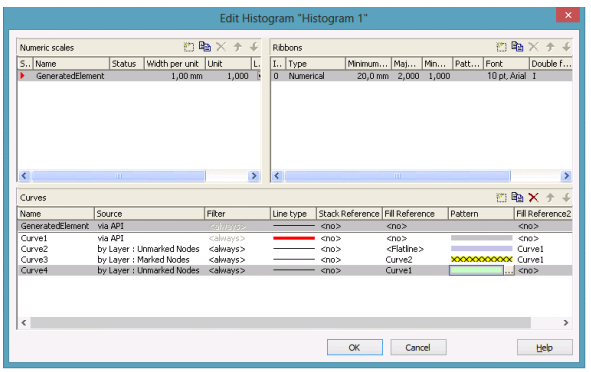Viewport: 591px width, 372px height.
Task: Open pattern editor ellipsis button for Curve4
Action: (x=509, y=270)
